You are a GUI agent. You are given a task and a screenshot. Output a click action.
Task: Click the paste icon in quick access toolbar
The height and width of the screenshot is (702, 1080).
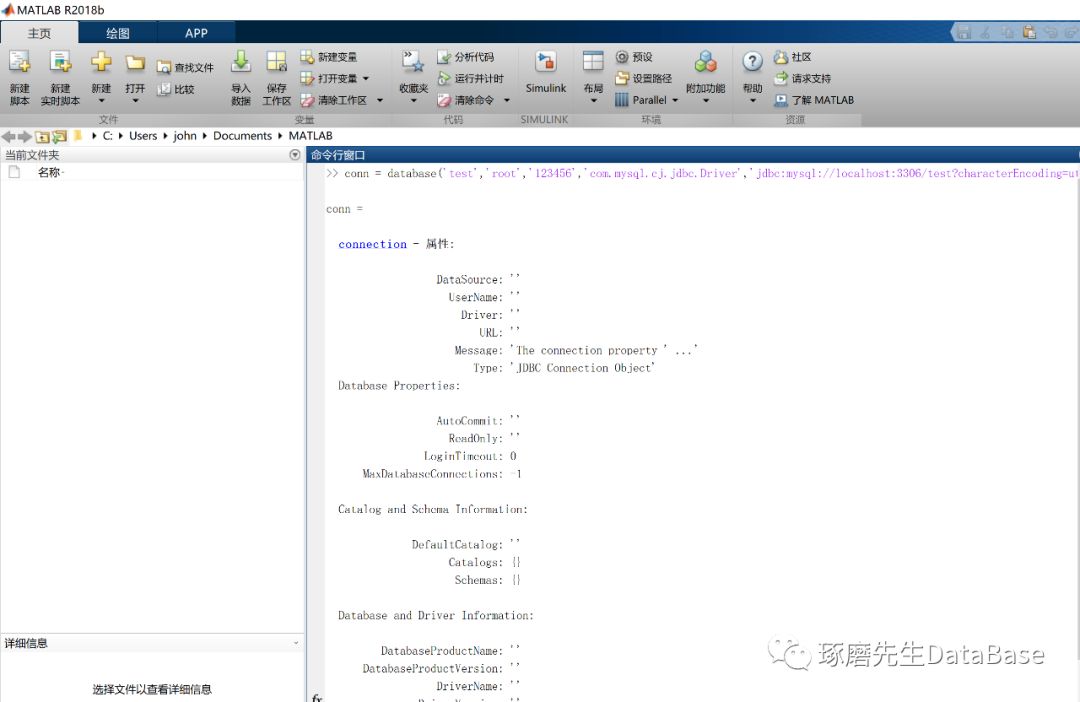point(1029,32)
